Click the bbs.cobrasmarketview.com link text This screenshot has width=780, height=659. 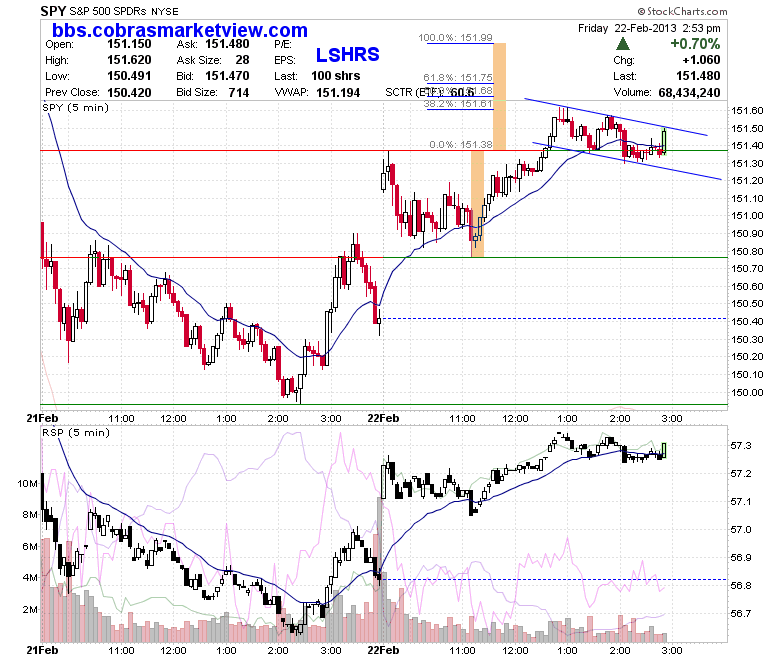180,30
